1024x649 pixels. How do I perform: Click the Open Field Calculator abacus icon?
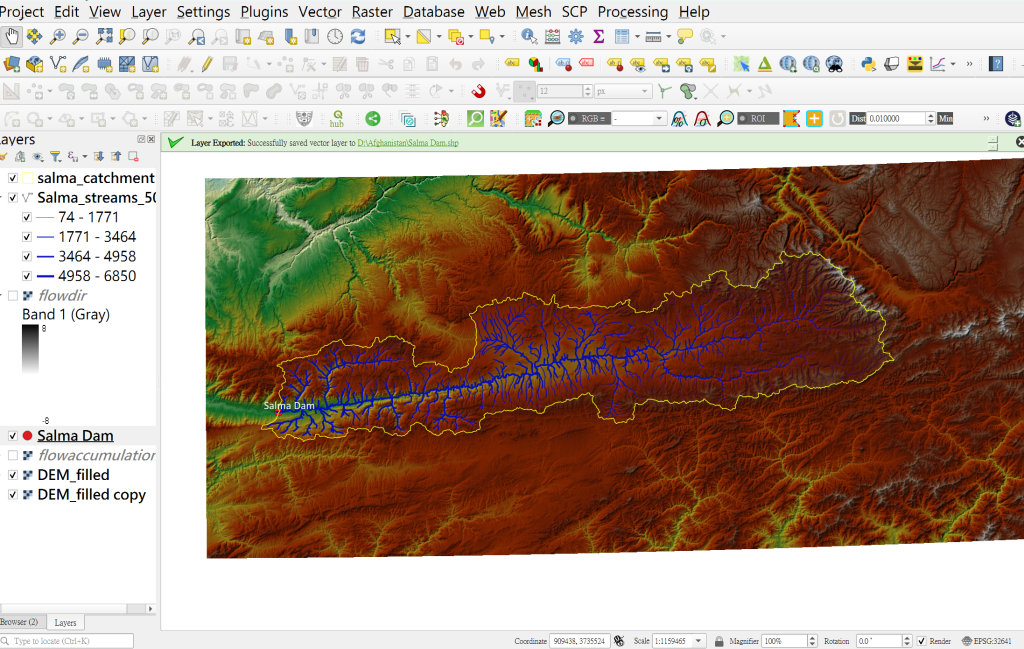(x=552, y=37)
